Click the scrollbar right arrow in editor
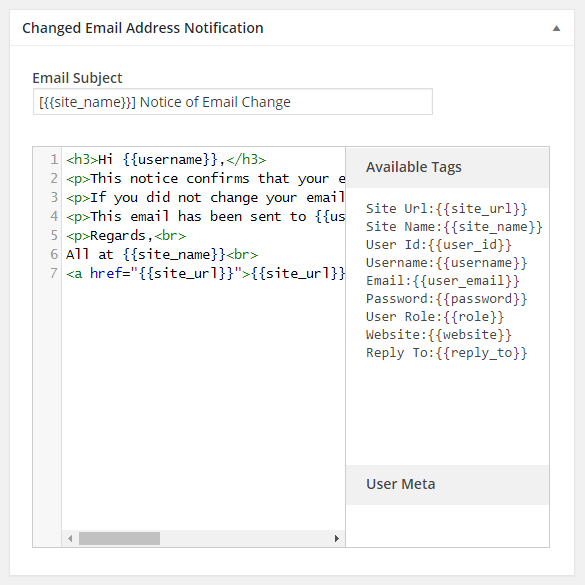Screen dimensions: 585x585 click(337, 538)
